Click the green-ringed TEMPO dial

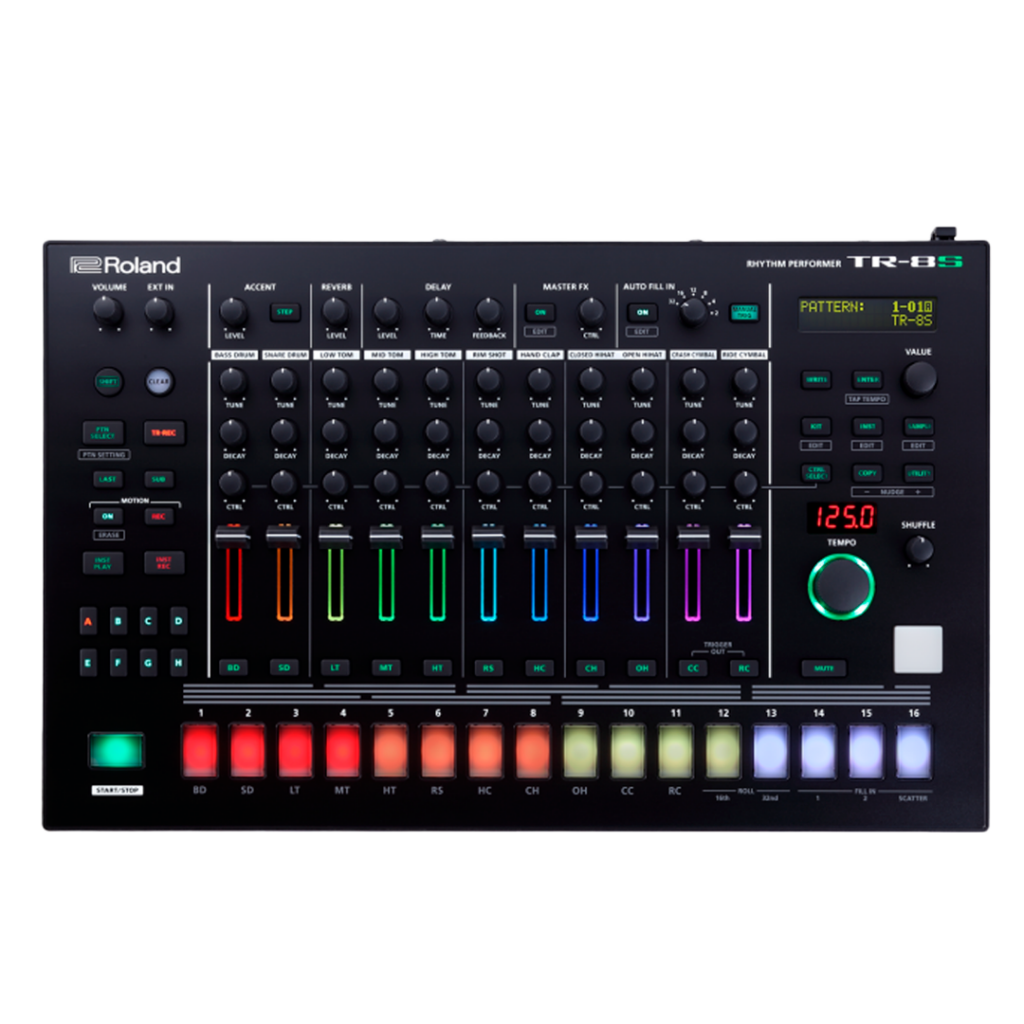coord(841,586)
